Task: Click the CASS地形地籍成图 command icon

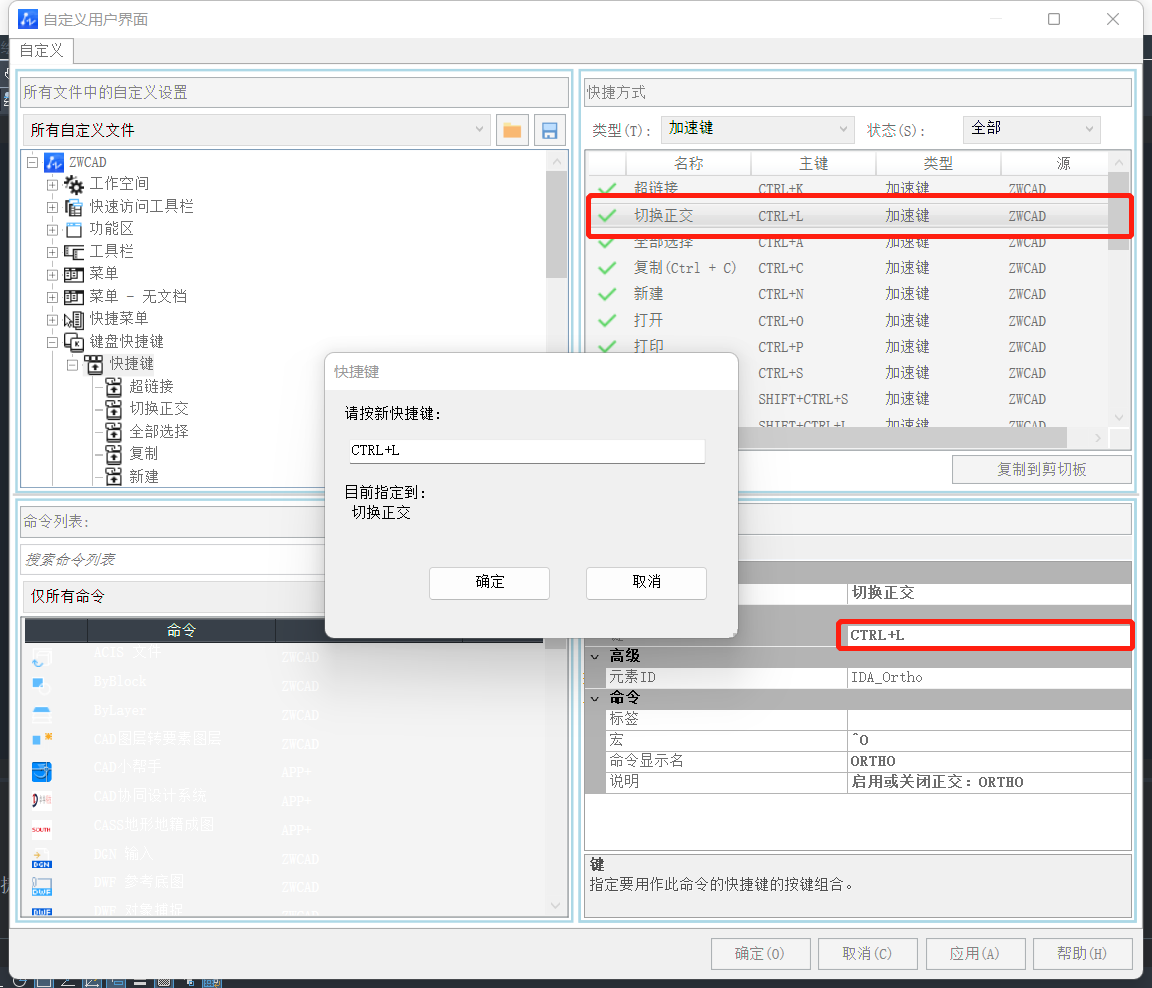Action: point(42,829)
